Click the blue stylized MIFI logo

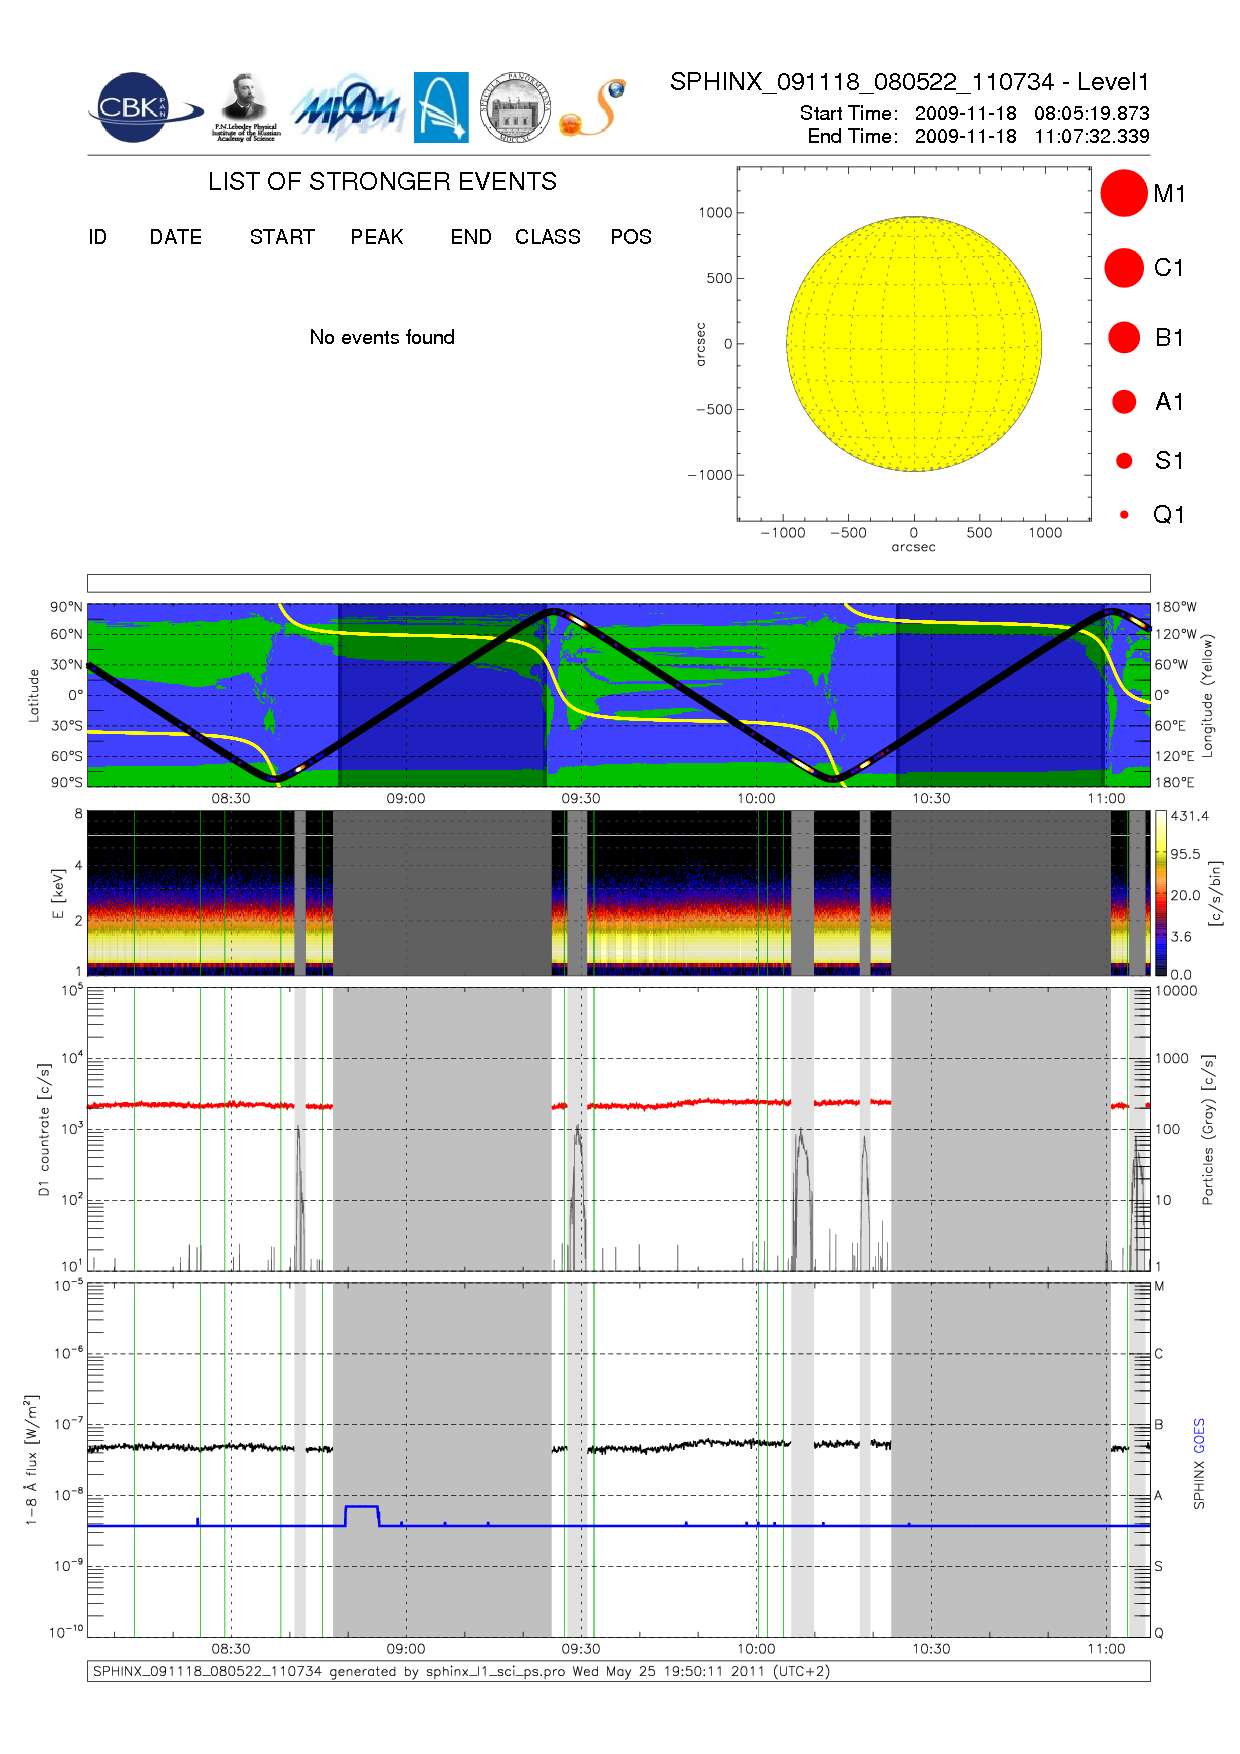coord(347,108)
